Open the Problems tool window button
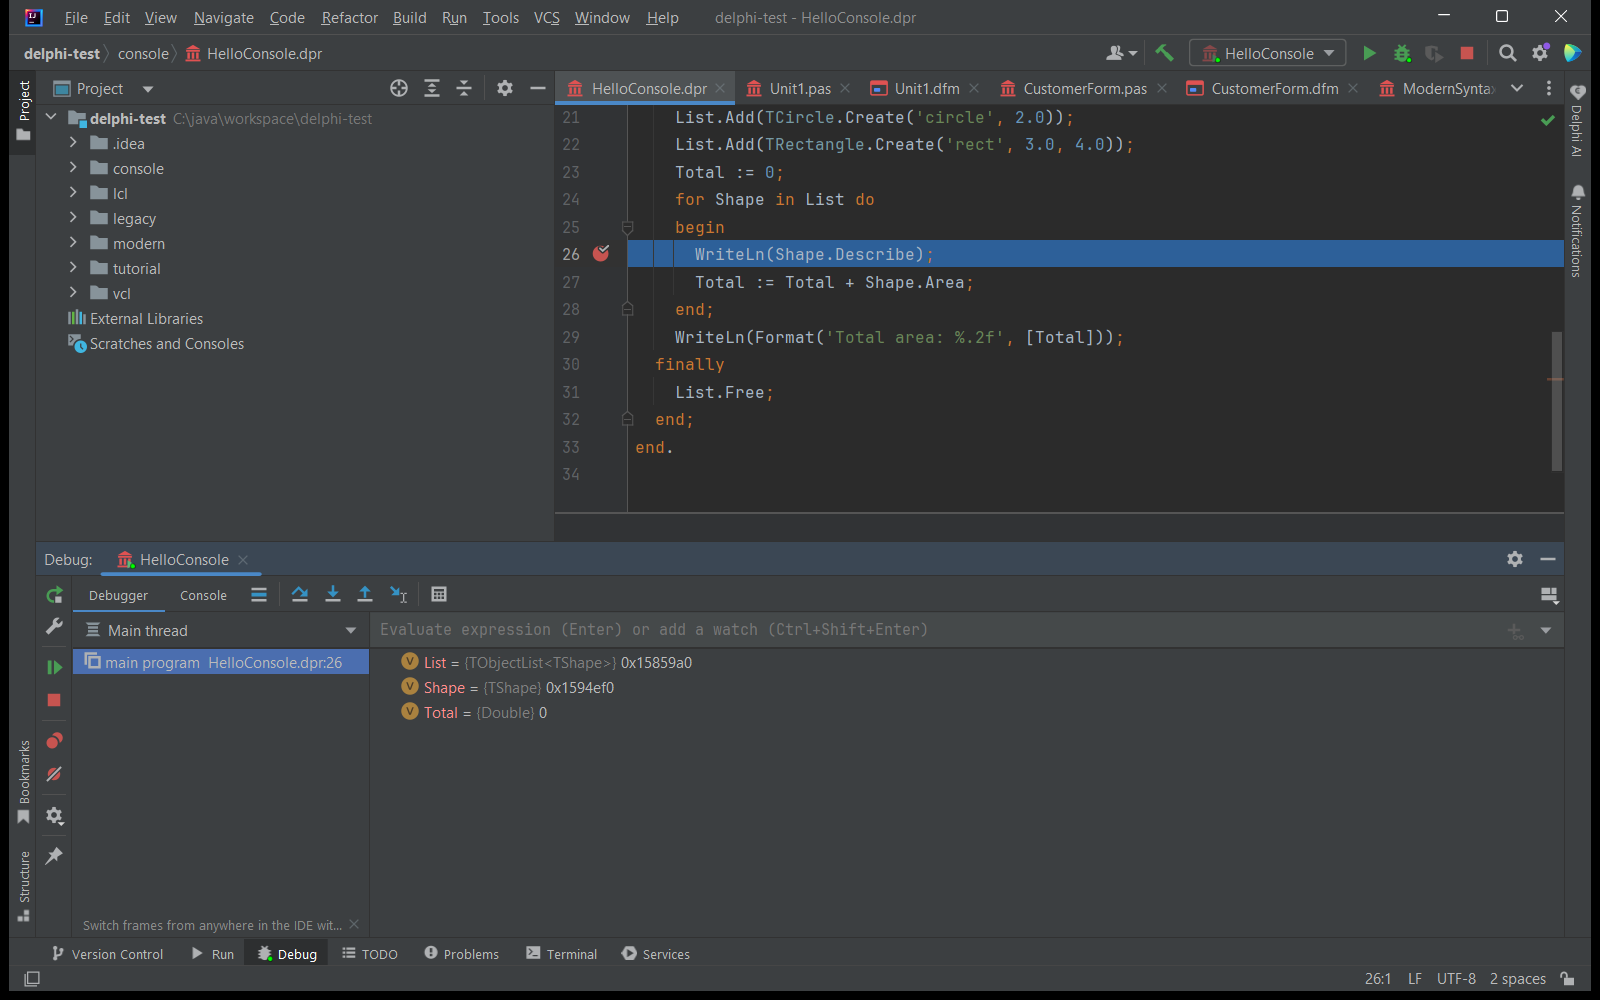The image size is (1600, 1000). tap(462, 954)
